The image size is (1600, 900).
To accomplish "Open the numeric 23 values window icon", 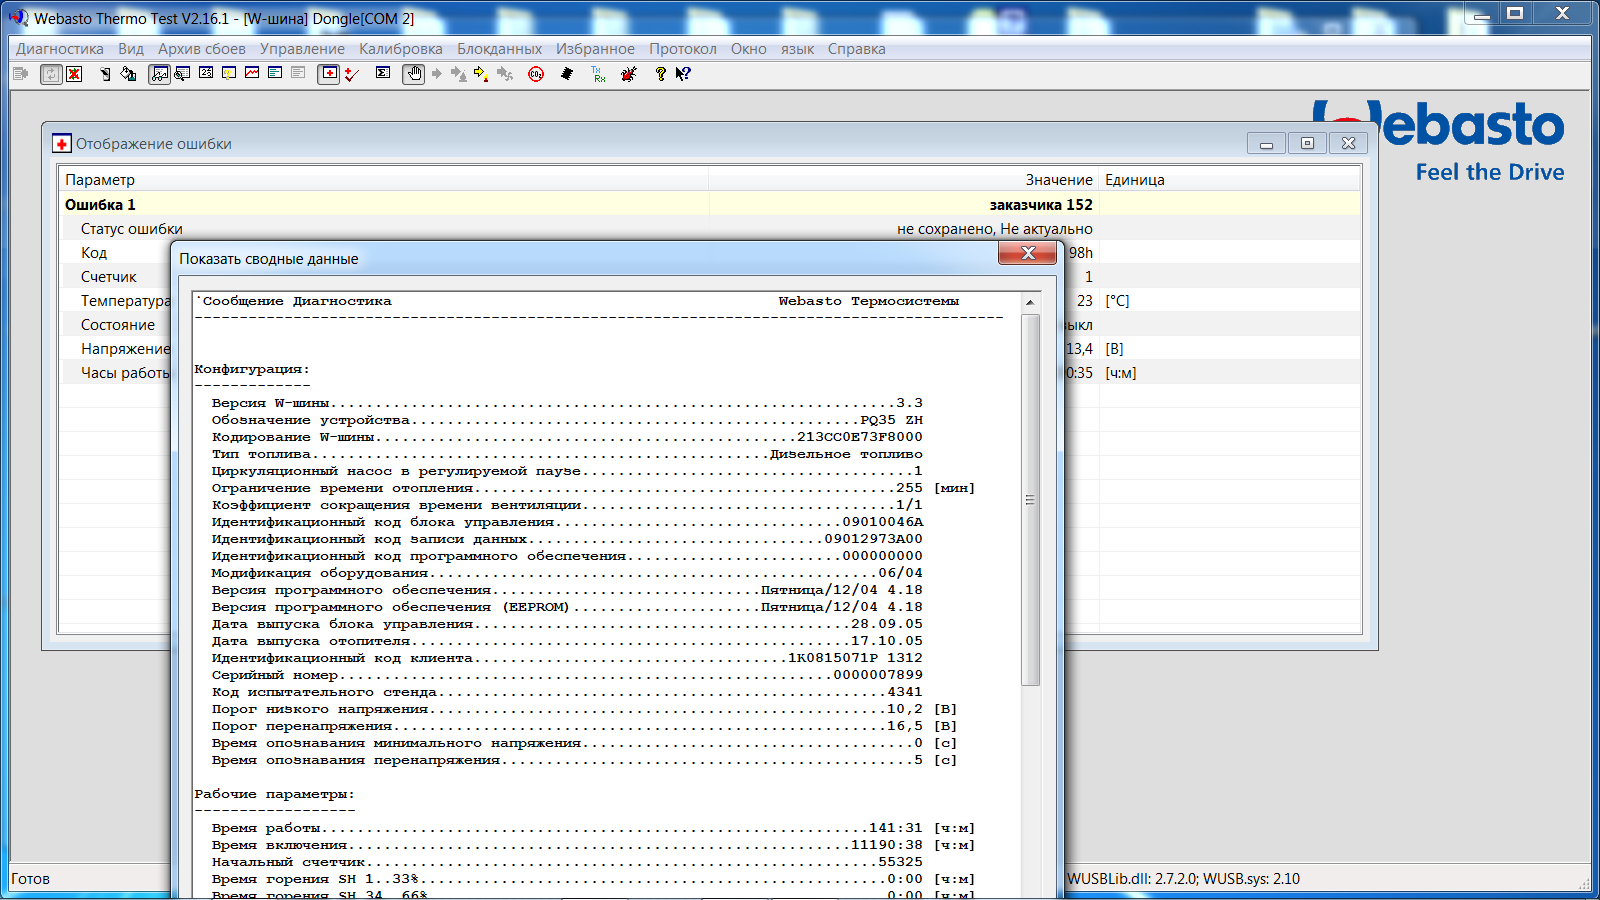I will coord(206,74).
